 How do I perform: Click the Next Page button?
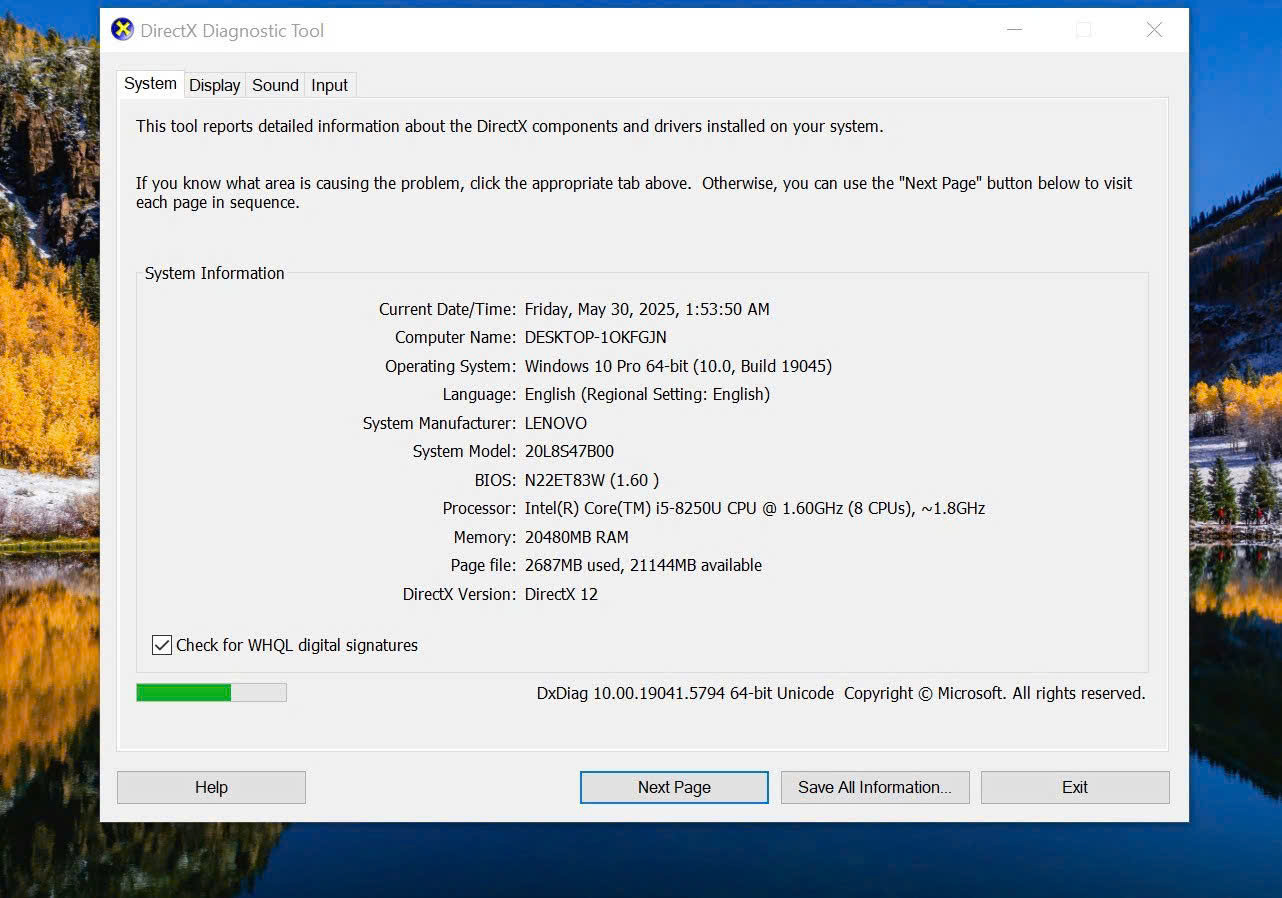(x=674, y=787)
